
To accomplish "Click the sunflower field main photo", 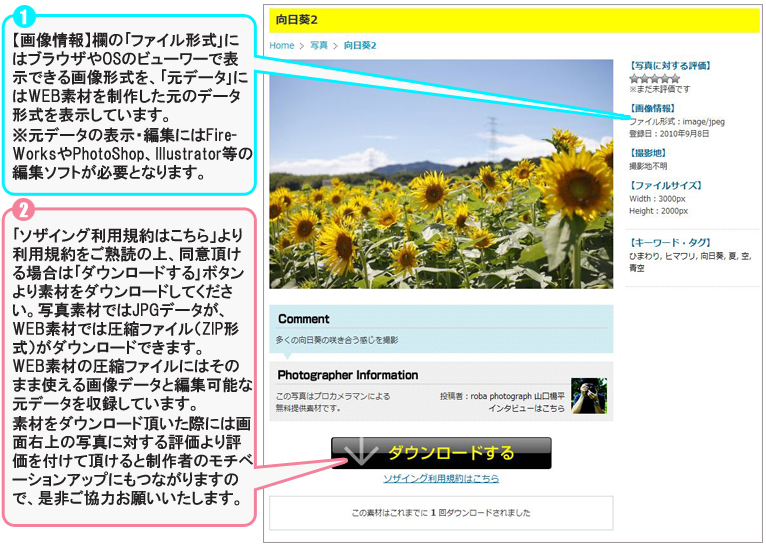I will click(441, 174).
